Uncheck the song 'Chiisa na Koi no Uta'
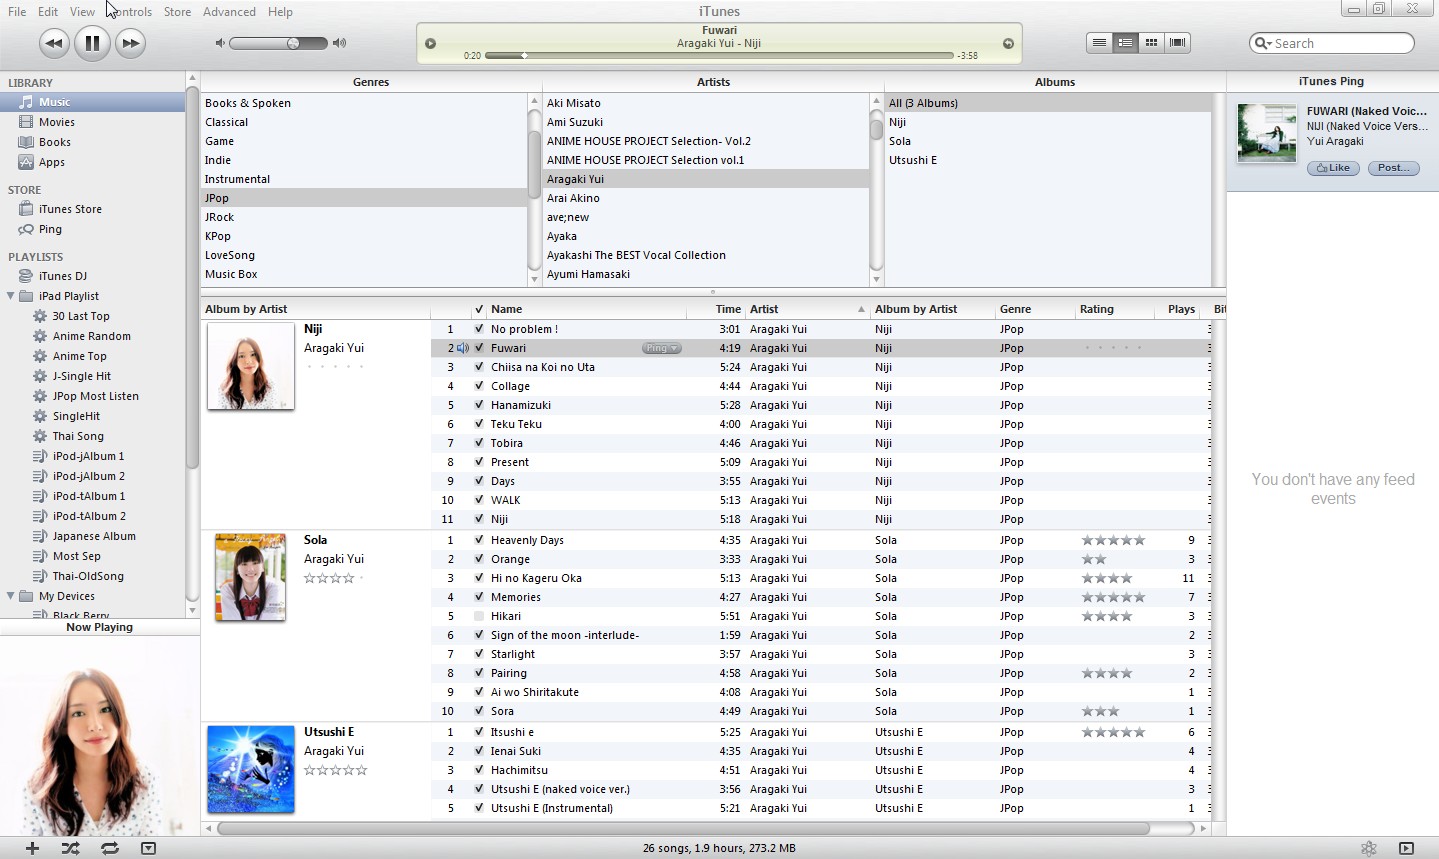The width and height of the screenshot is (1439, 859). tap(479, 367)
